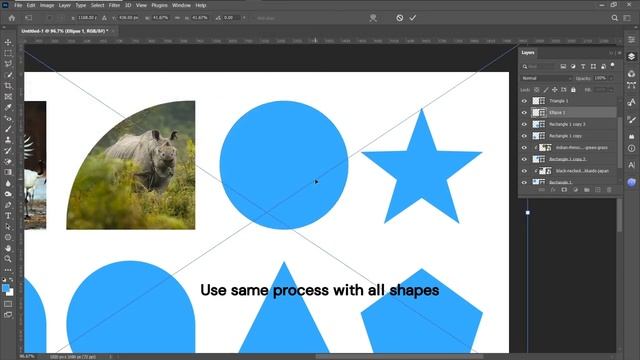Toggle the layer filter on/off switch

pyautogui.click(x=612, y=65)
